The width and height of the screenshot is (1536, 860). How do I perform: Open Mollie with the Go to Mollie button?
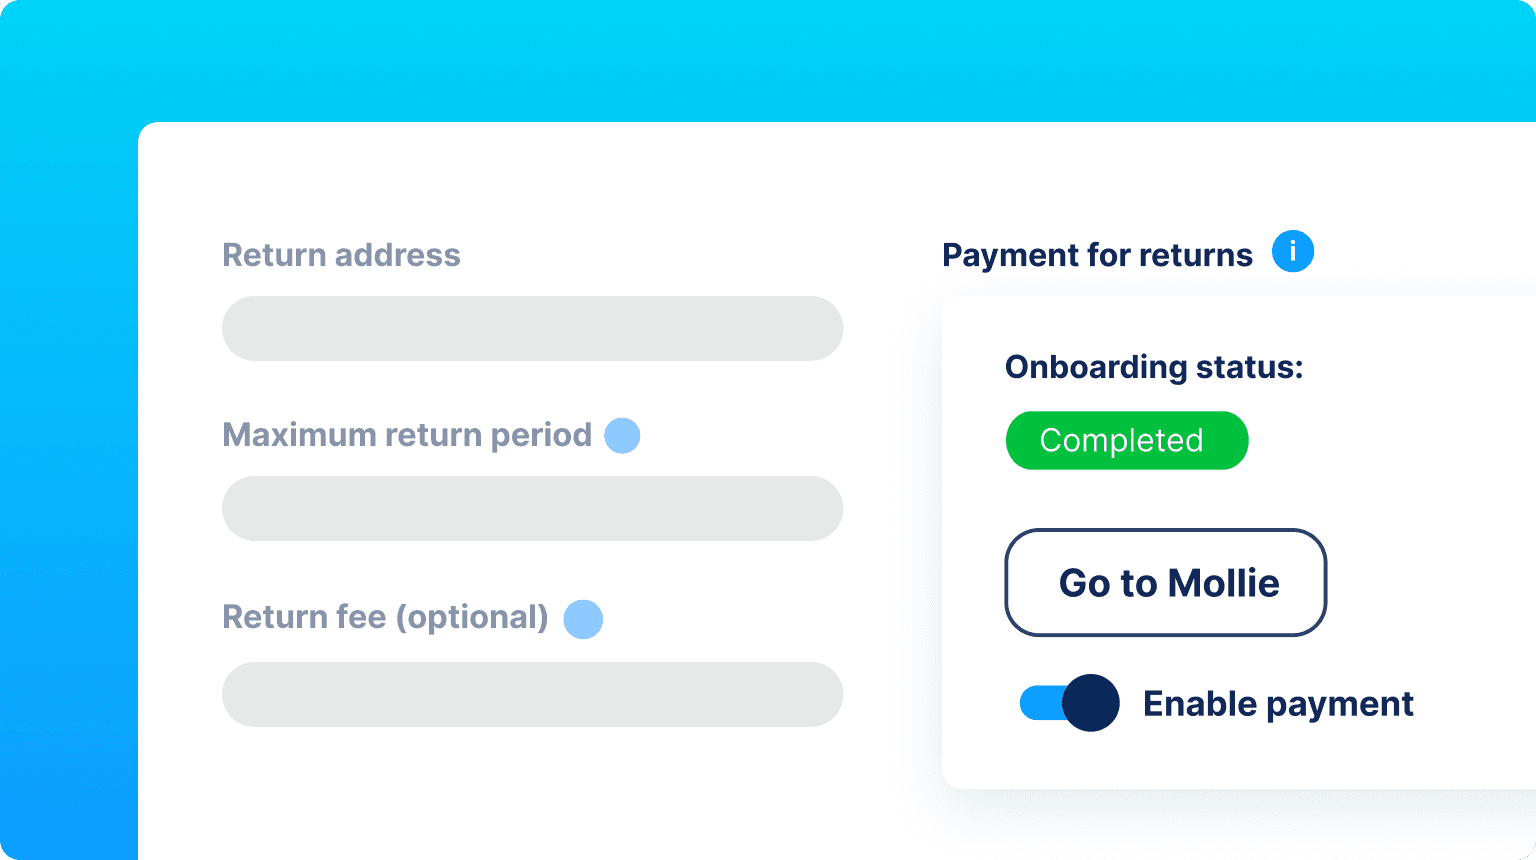coord(1166,582)
